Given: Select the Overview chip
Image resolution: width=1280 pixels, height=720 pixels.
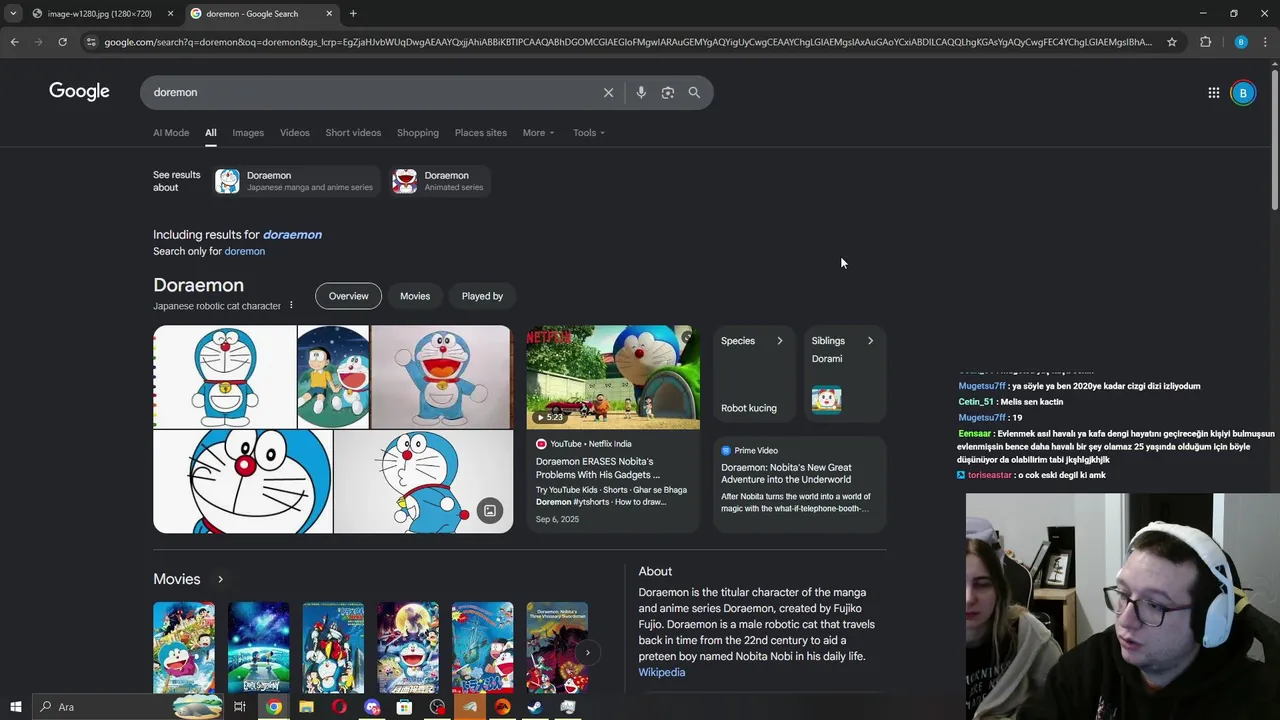Looking at the screenshot, I should tap(348, 296).
